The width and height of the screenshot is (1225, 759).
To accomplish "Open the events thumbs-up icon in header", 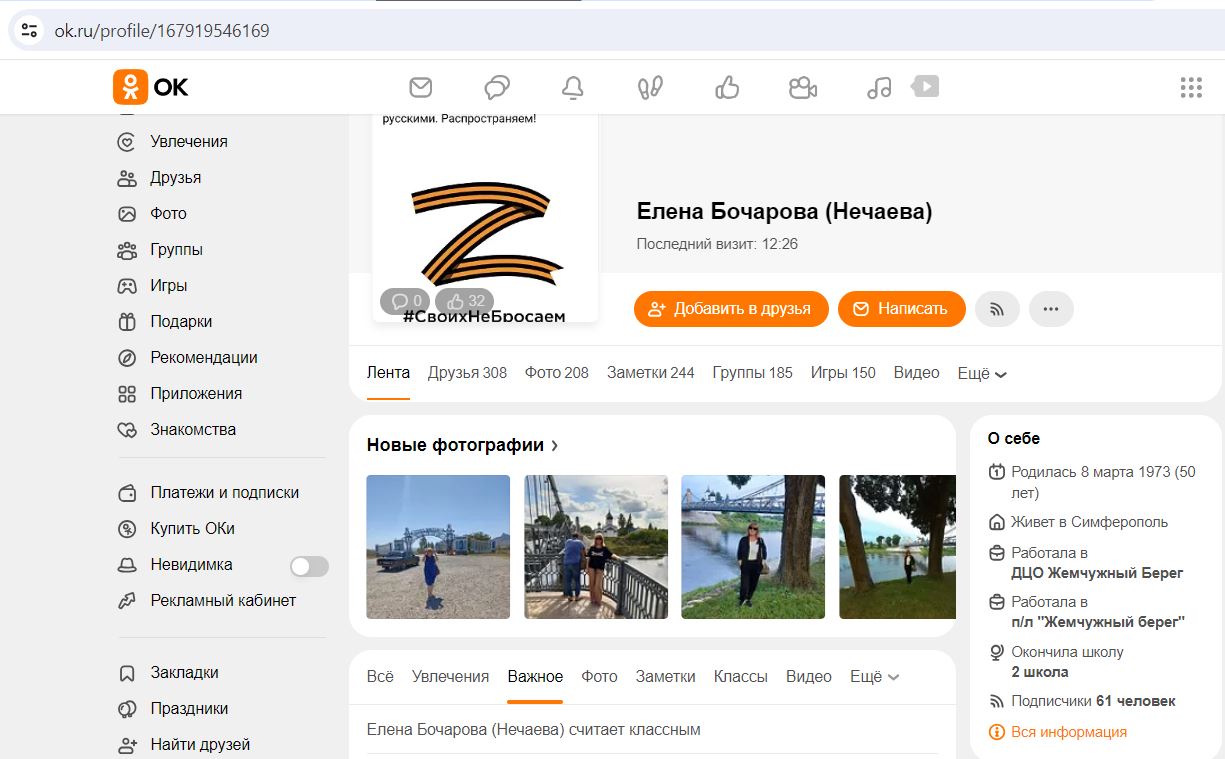I will tap(727, 87).
